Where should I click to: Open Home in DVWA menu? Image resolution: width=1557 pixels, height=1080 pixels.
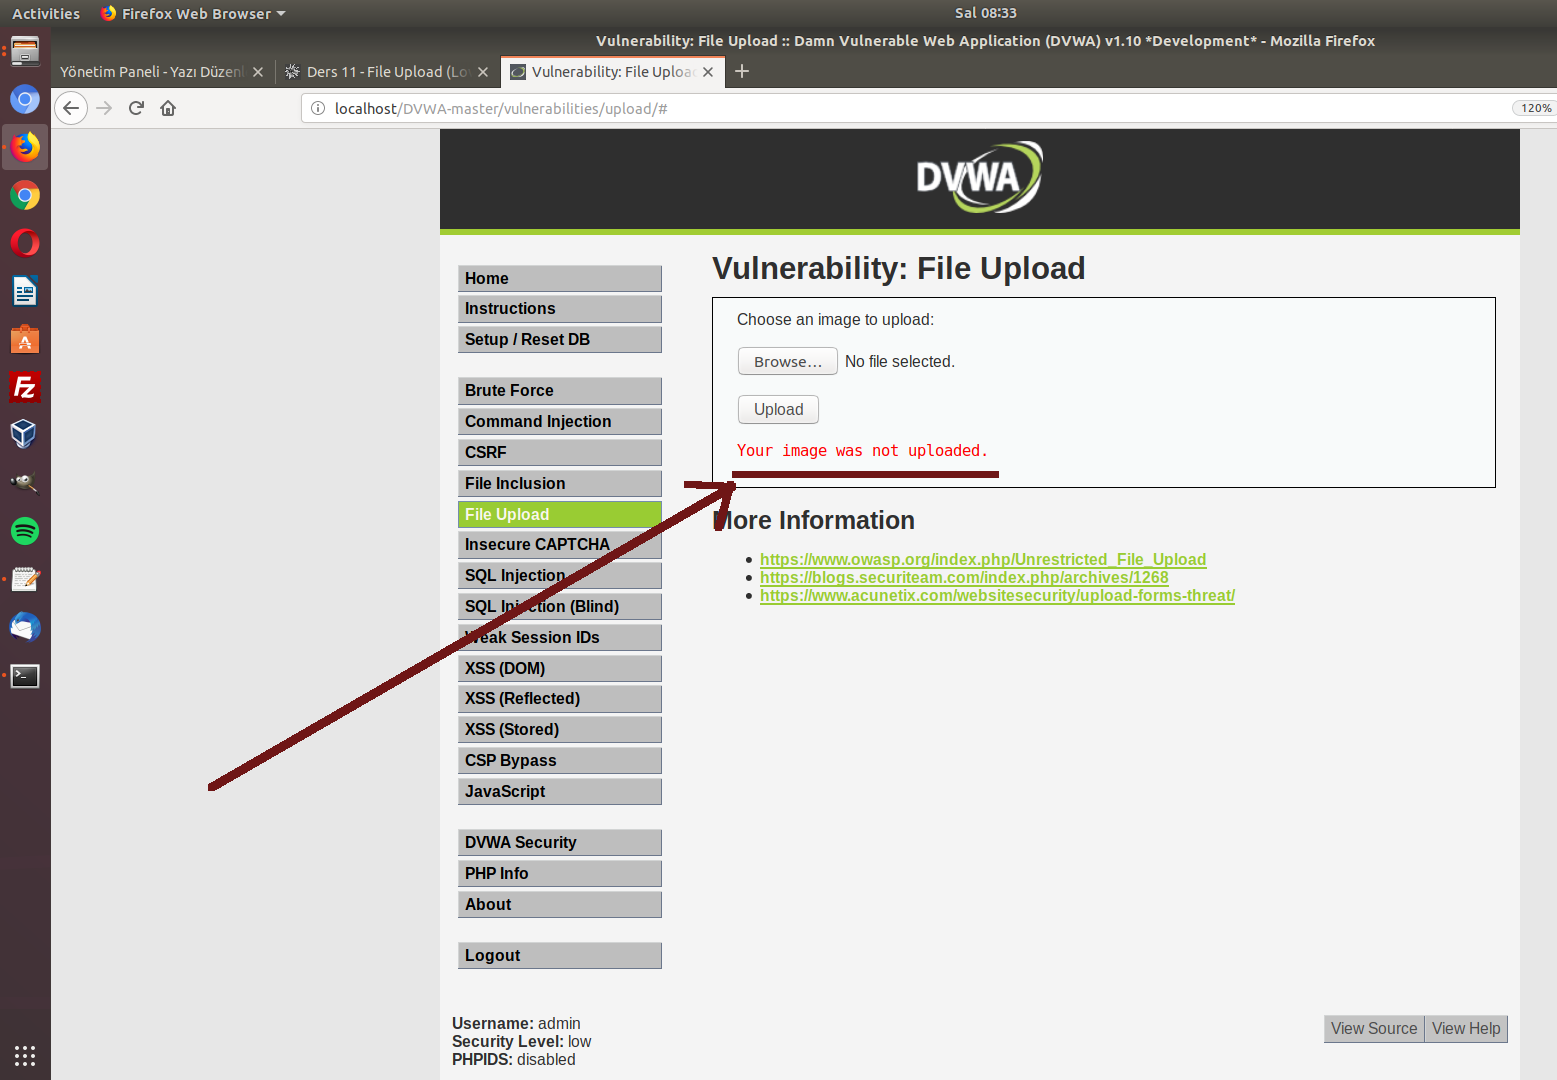[x=560, y=278]
